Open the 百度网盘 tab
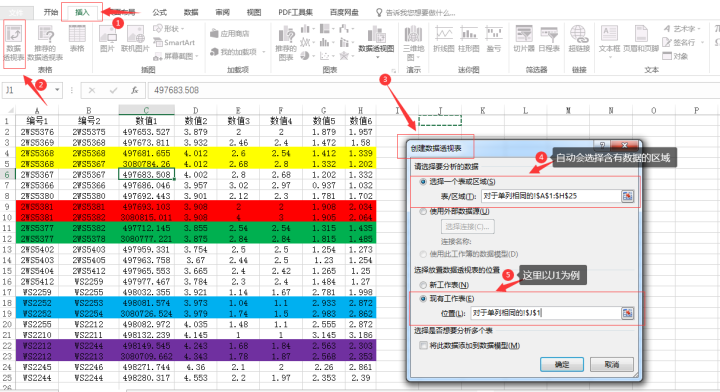 pyautogui.click(x=344, y=12)
